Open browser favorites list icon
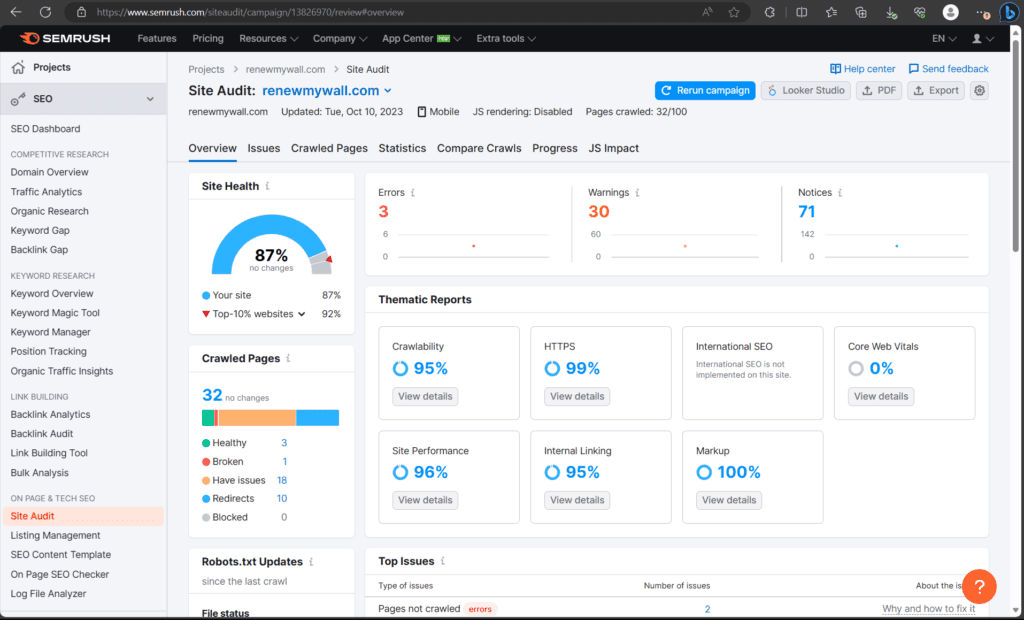The image size is (1024, 620). pos(831,12)
